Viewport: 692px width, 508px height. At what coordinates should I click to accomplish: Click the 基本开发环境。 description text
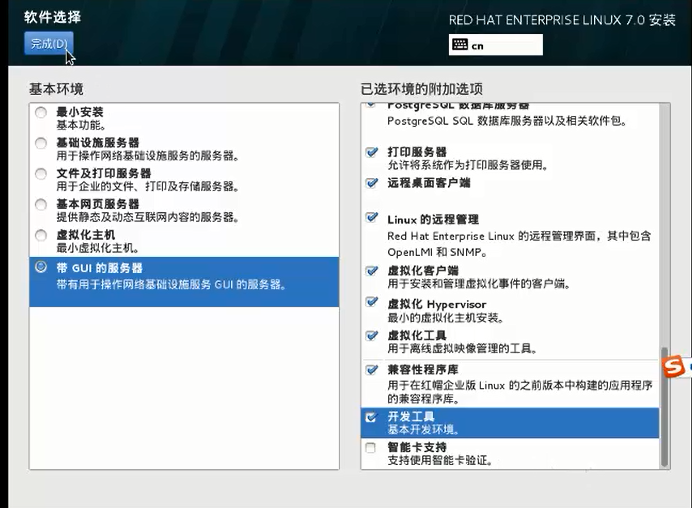[x=424, y=429]
